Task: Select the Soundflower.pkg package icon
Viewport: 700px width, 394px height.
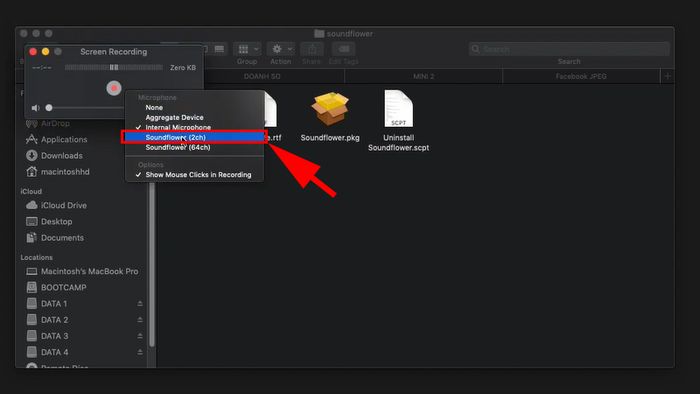Action: pos(330,109)
